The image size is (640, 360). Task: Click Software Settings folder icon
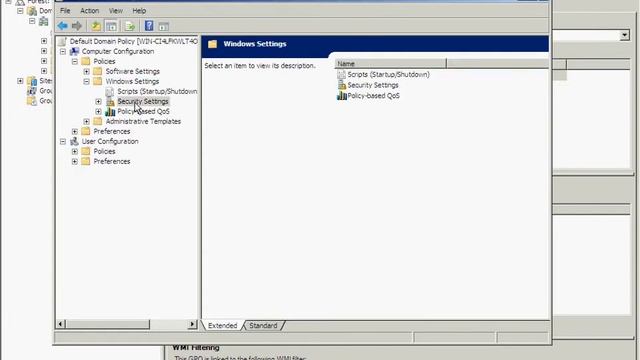[98, 71]
